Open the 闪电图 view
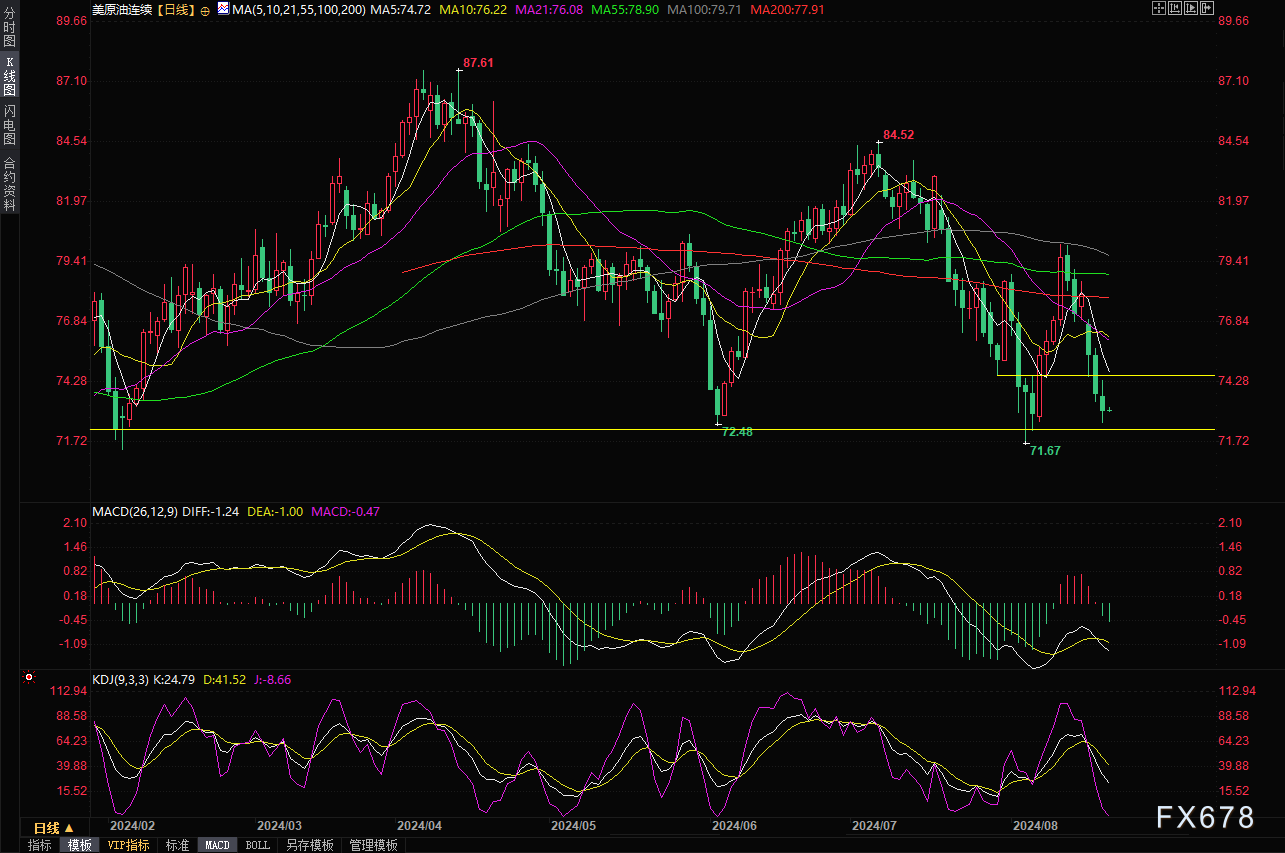This screenshot has height=853, width=1285. (x=10, y=124)
